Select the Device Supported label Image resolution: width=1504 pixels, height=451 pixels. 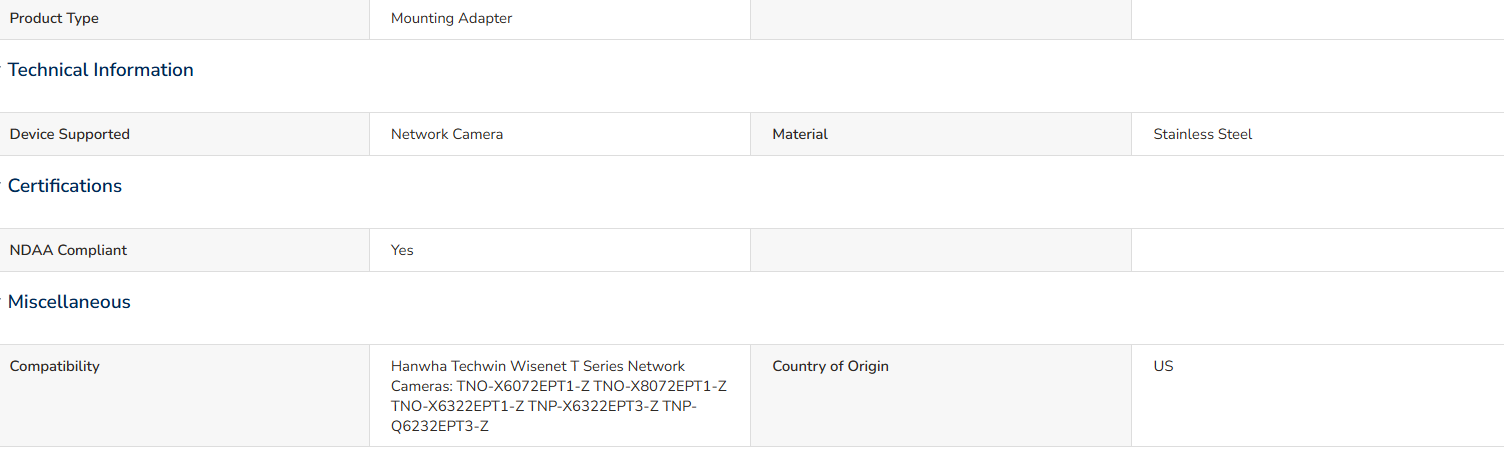[70, 134]
